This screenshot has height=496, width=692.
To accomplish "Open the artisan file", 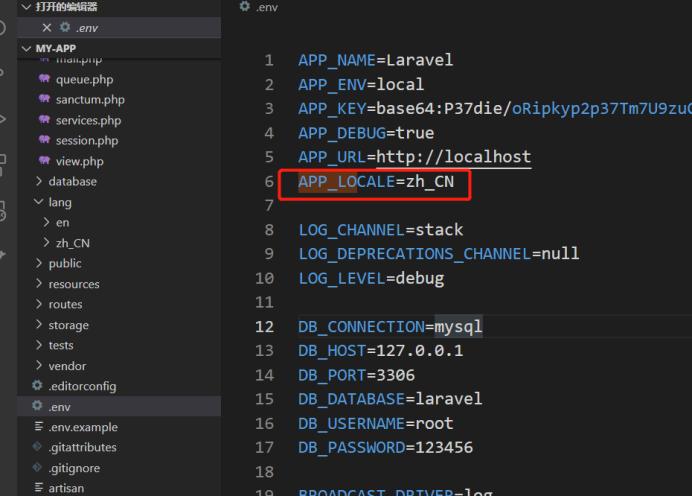I will coord(66,488).
